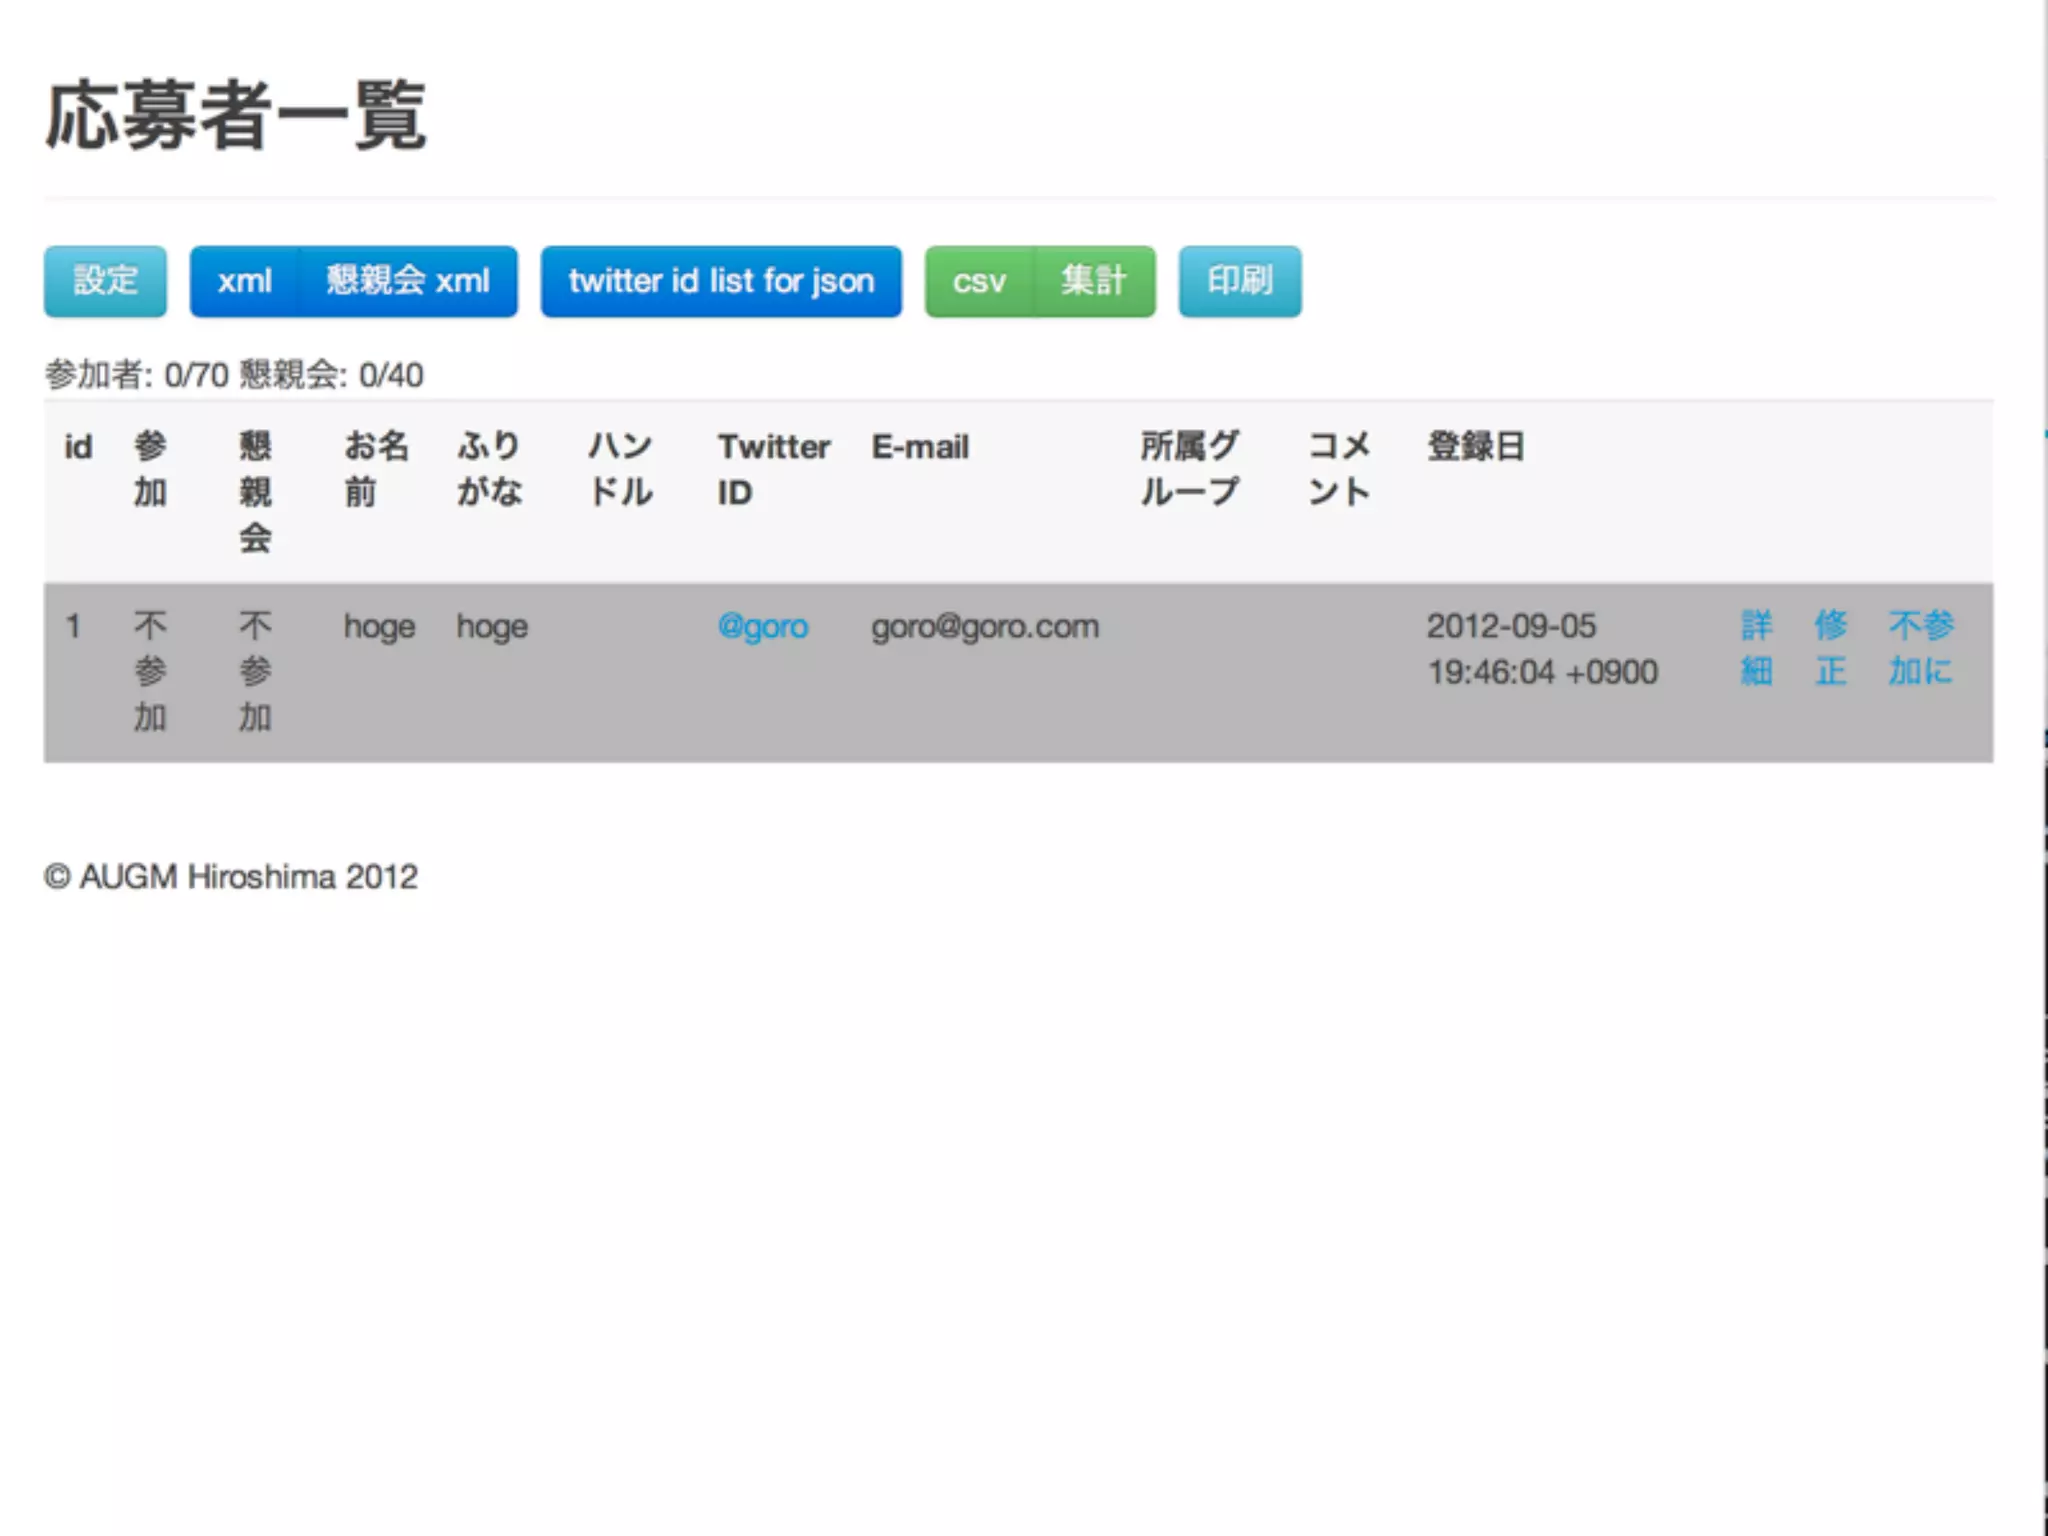Click the 懇親会 xml button
This screenshot has width=2048, height=1536.
408,281
